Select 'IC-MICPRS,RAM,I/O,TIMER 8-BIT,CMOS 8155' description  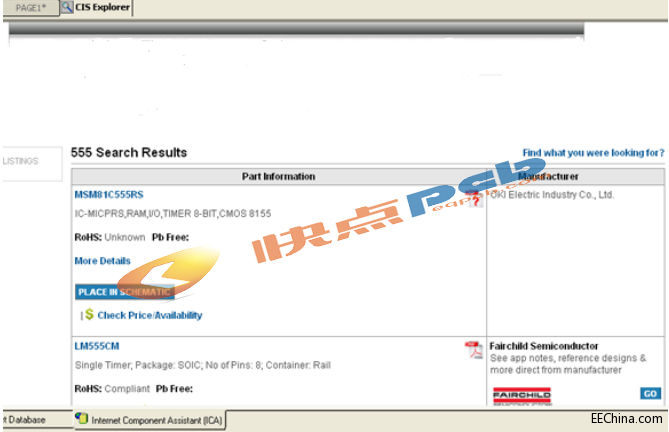tap(173, 213)
